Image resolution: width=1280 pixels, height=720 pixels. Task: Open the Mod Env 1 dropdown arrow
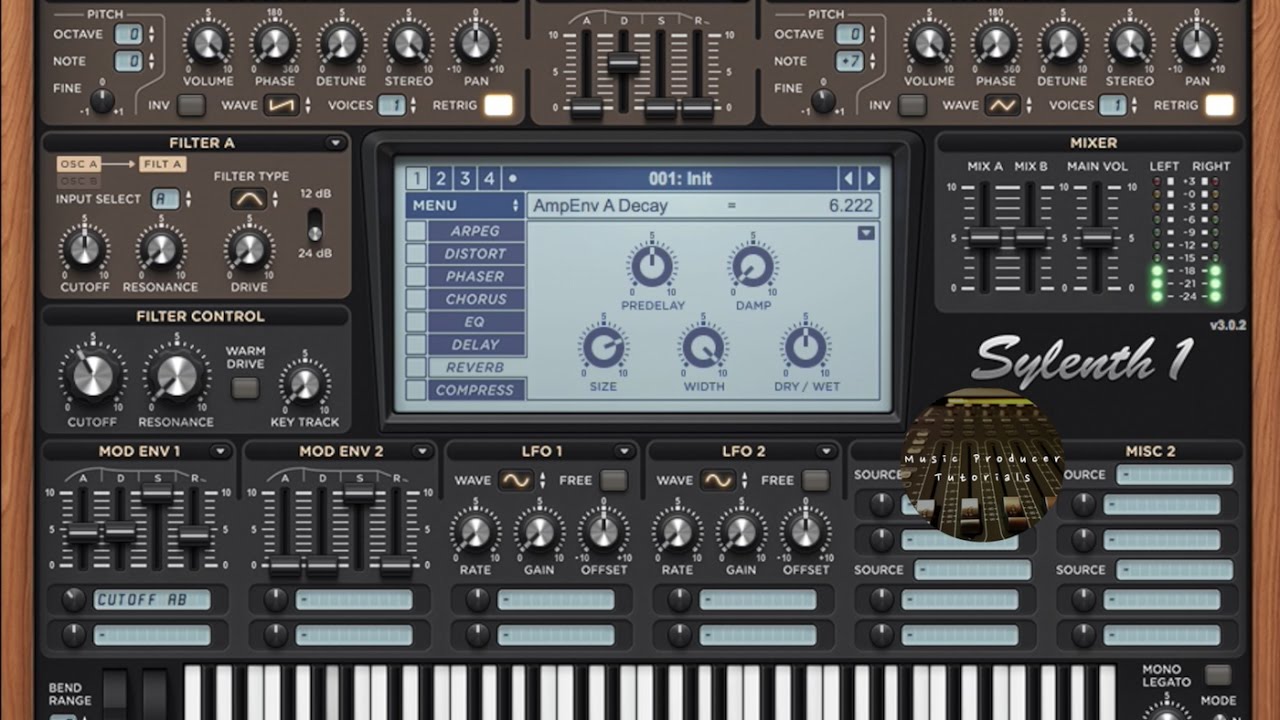coord(220,452)
